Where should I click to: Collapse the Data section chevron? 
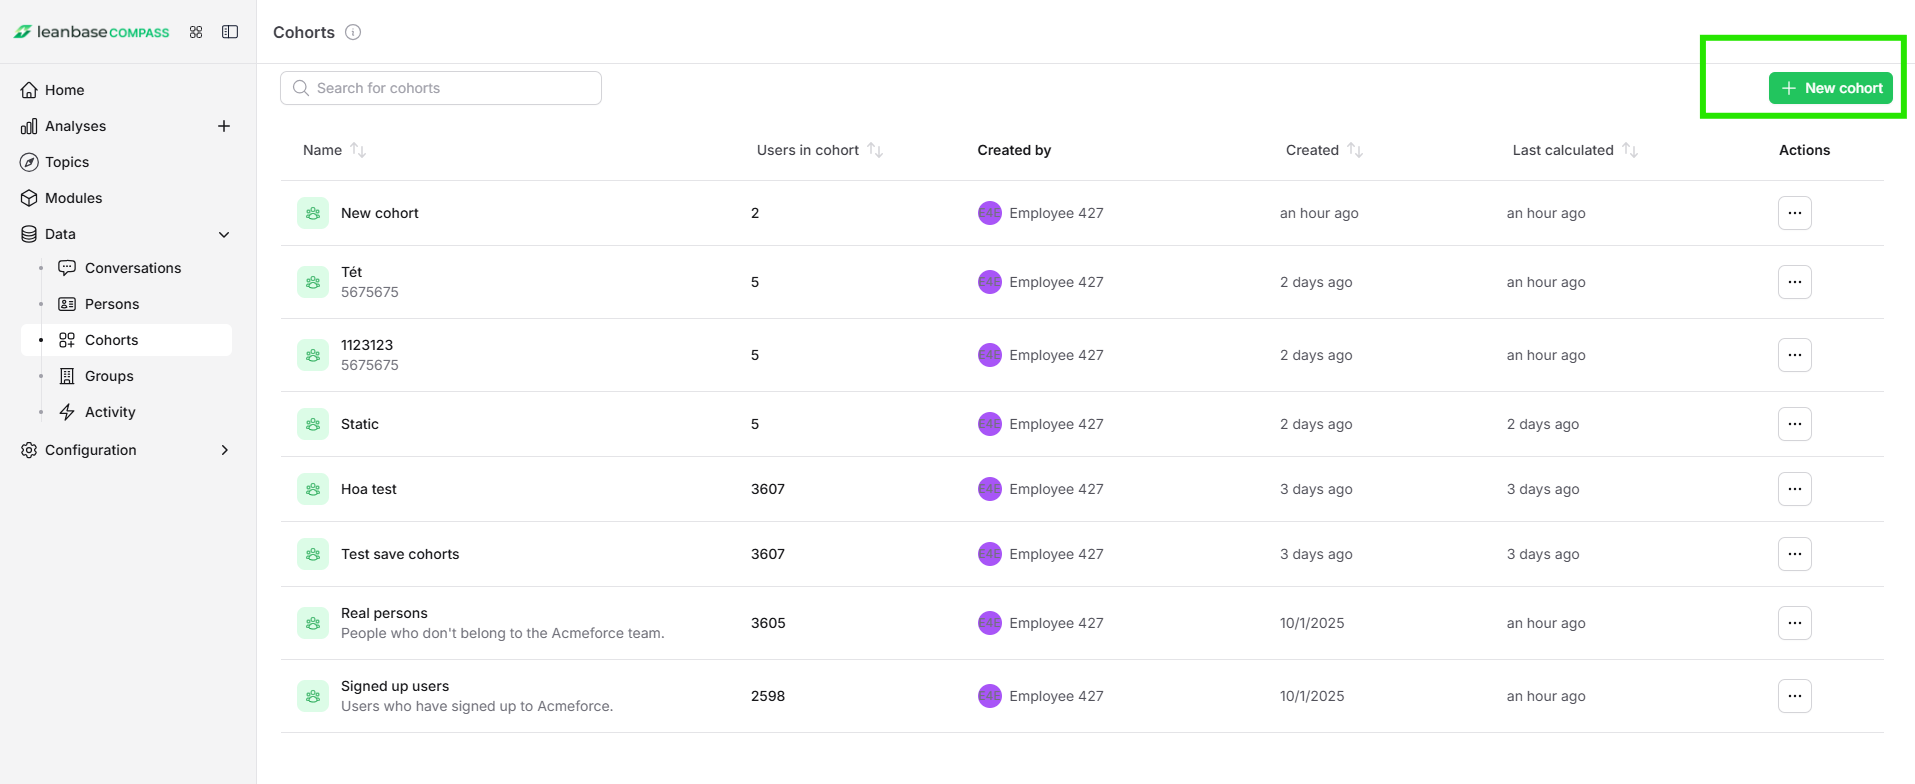[x=224, y=234]
